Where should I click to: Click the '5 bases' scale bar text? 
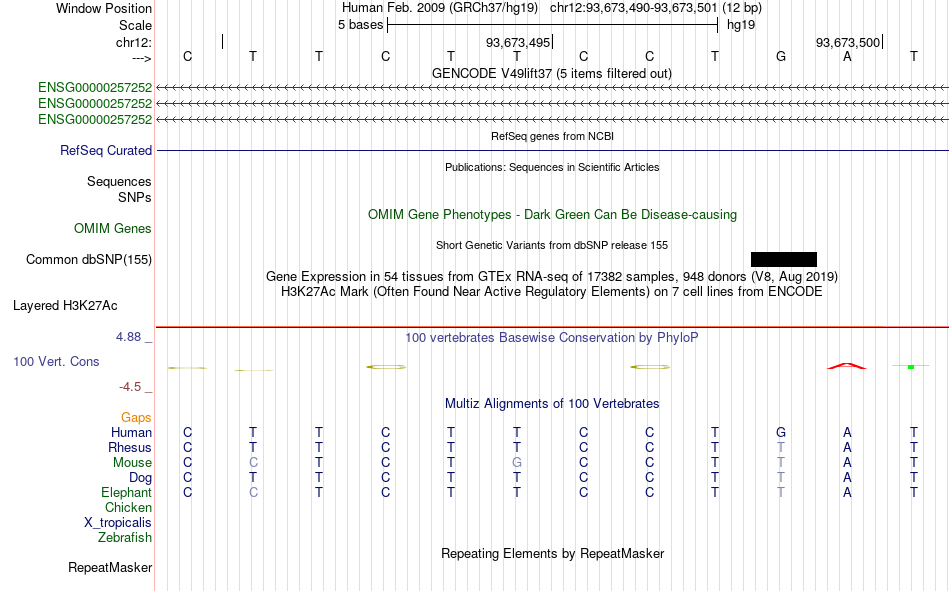tap(360, 25)
